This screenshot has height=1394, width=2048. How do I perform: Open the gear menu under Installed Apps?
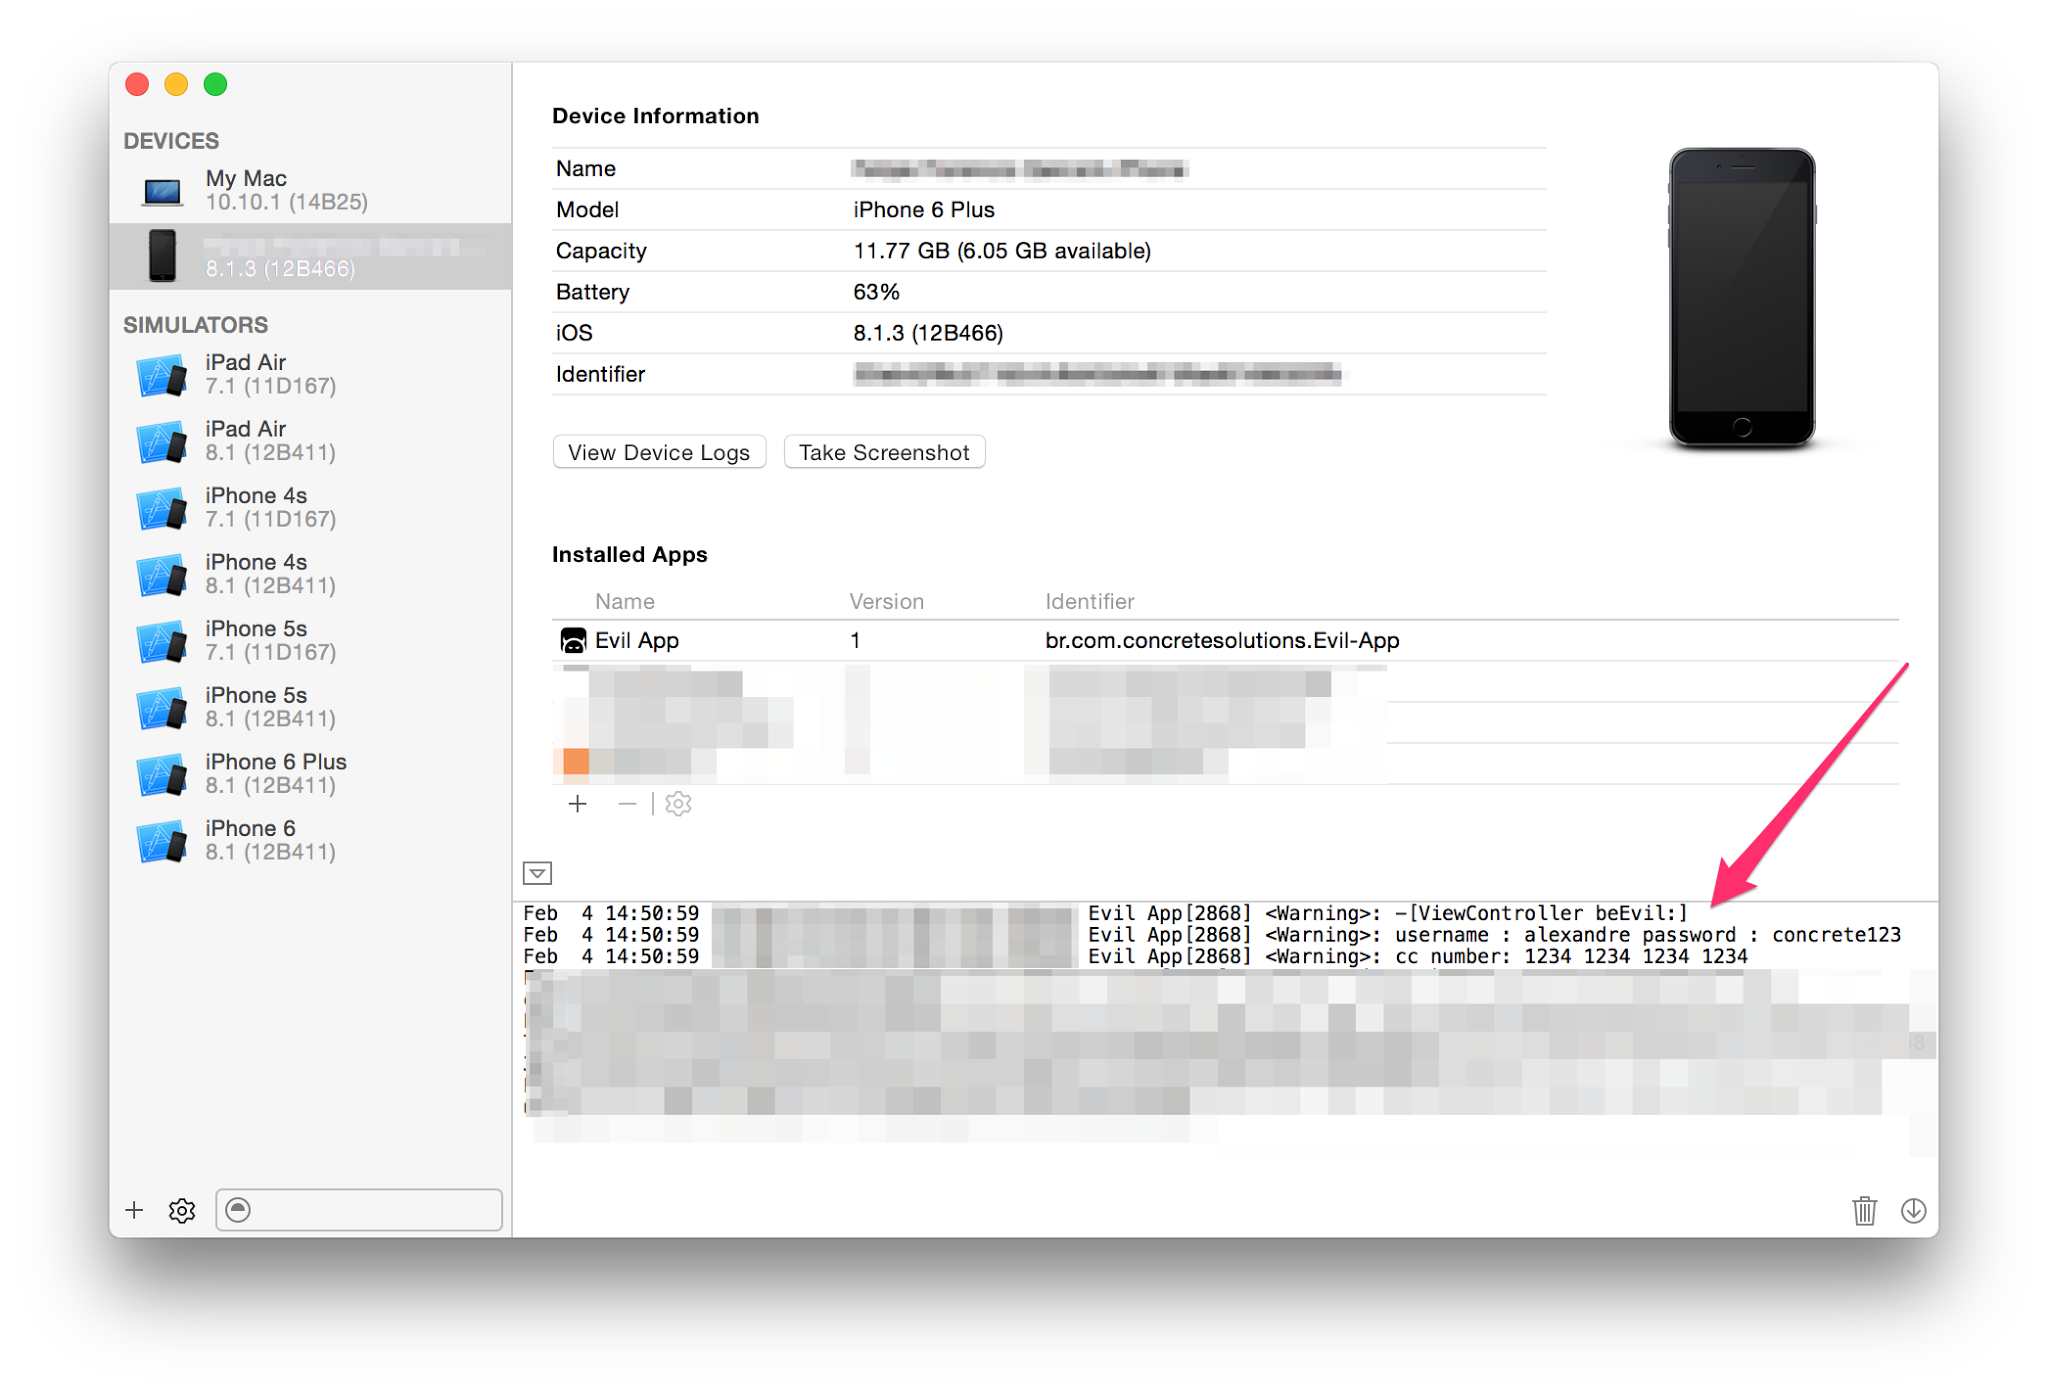678,804
